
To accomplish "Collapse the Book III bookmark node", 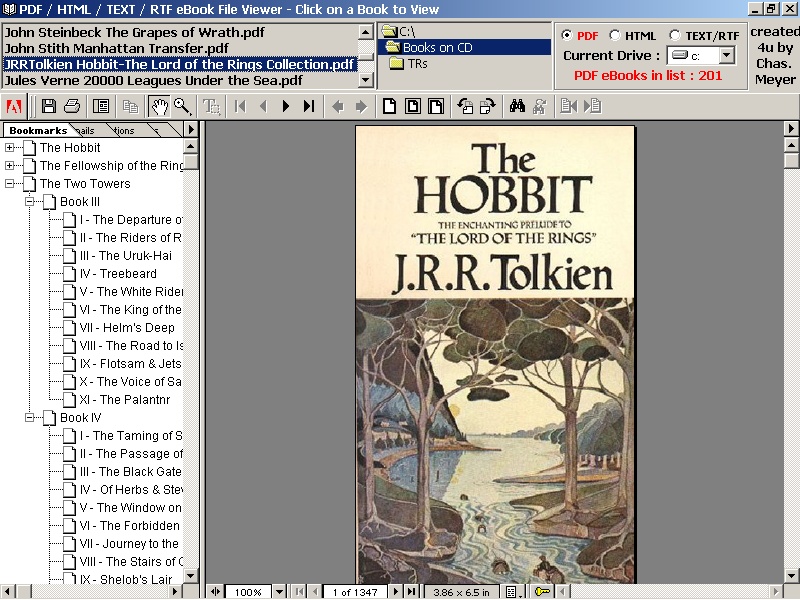I will pyautogui.click(x=30, y=202).
